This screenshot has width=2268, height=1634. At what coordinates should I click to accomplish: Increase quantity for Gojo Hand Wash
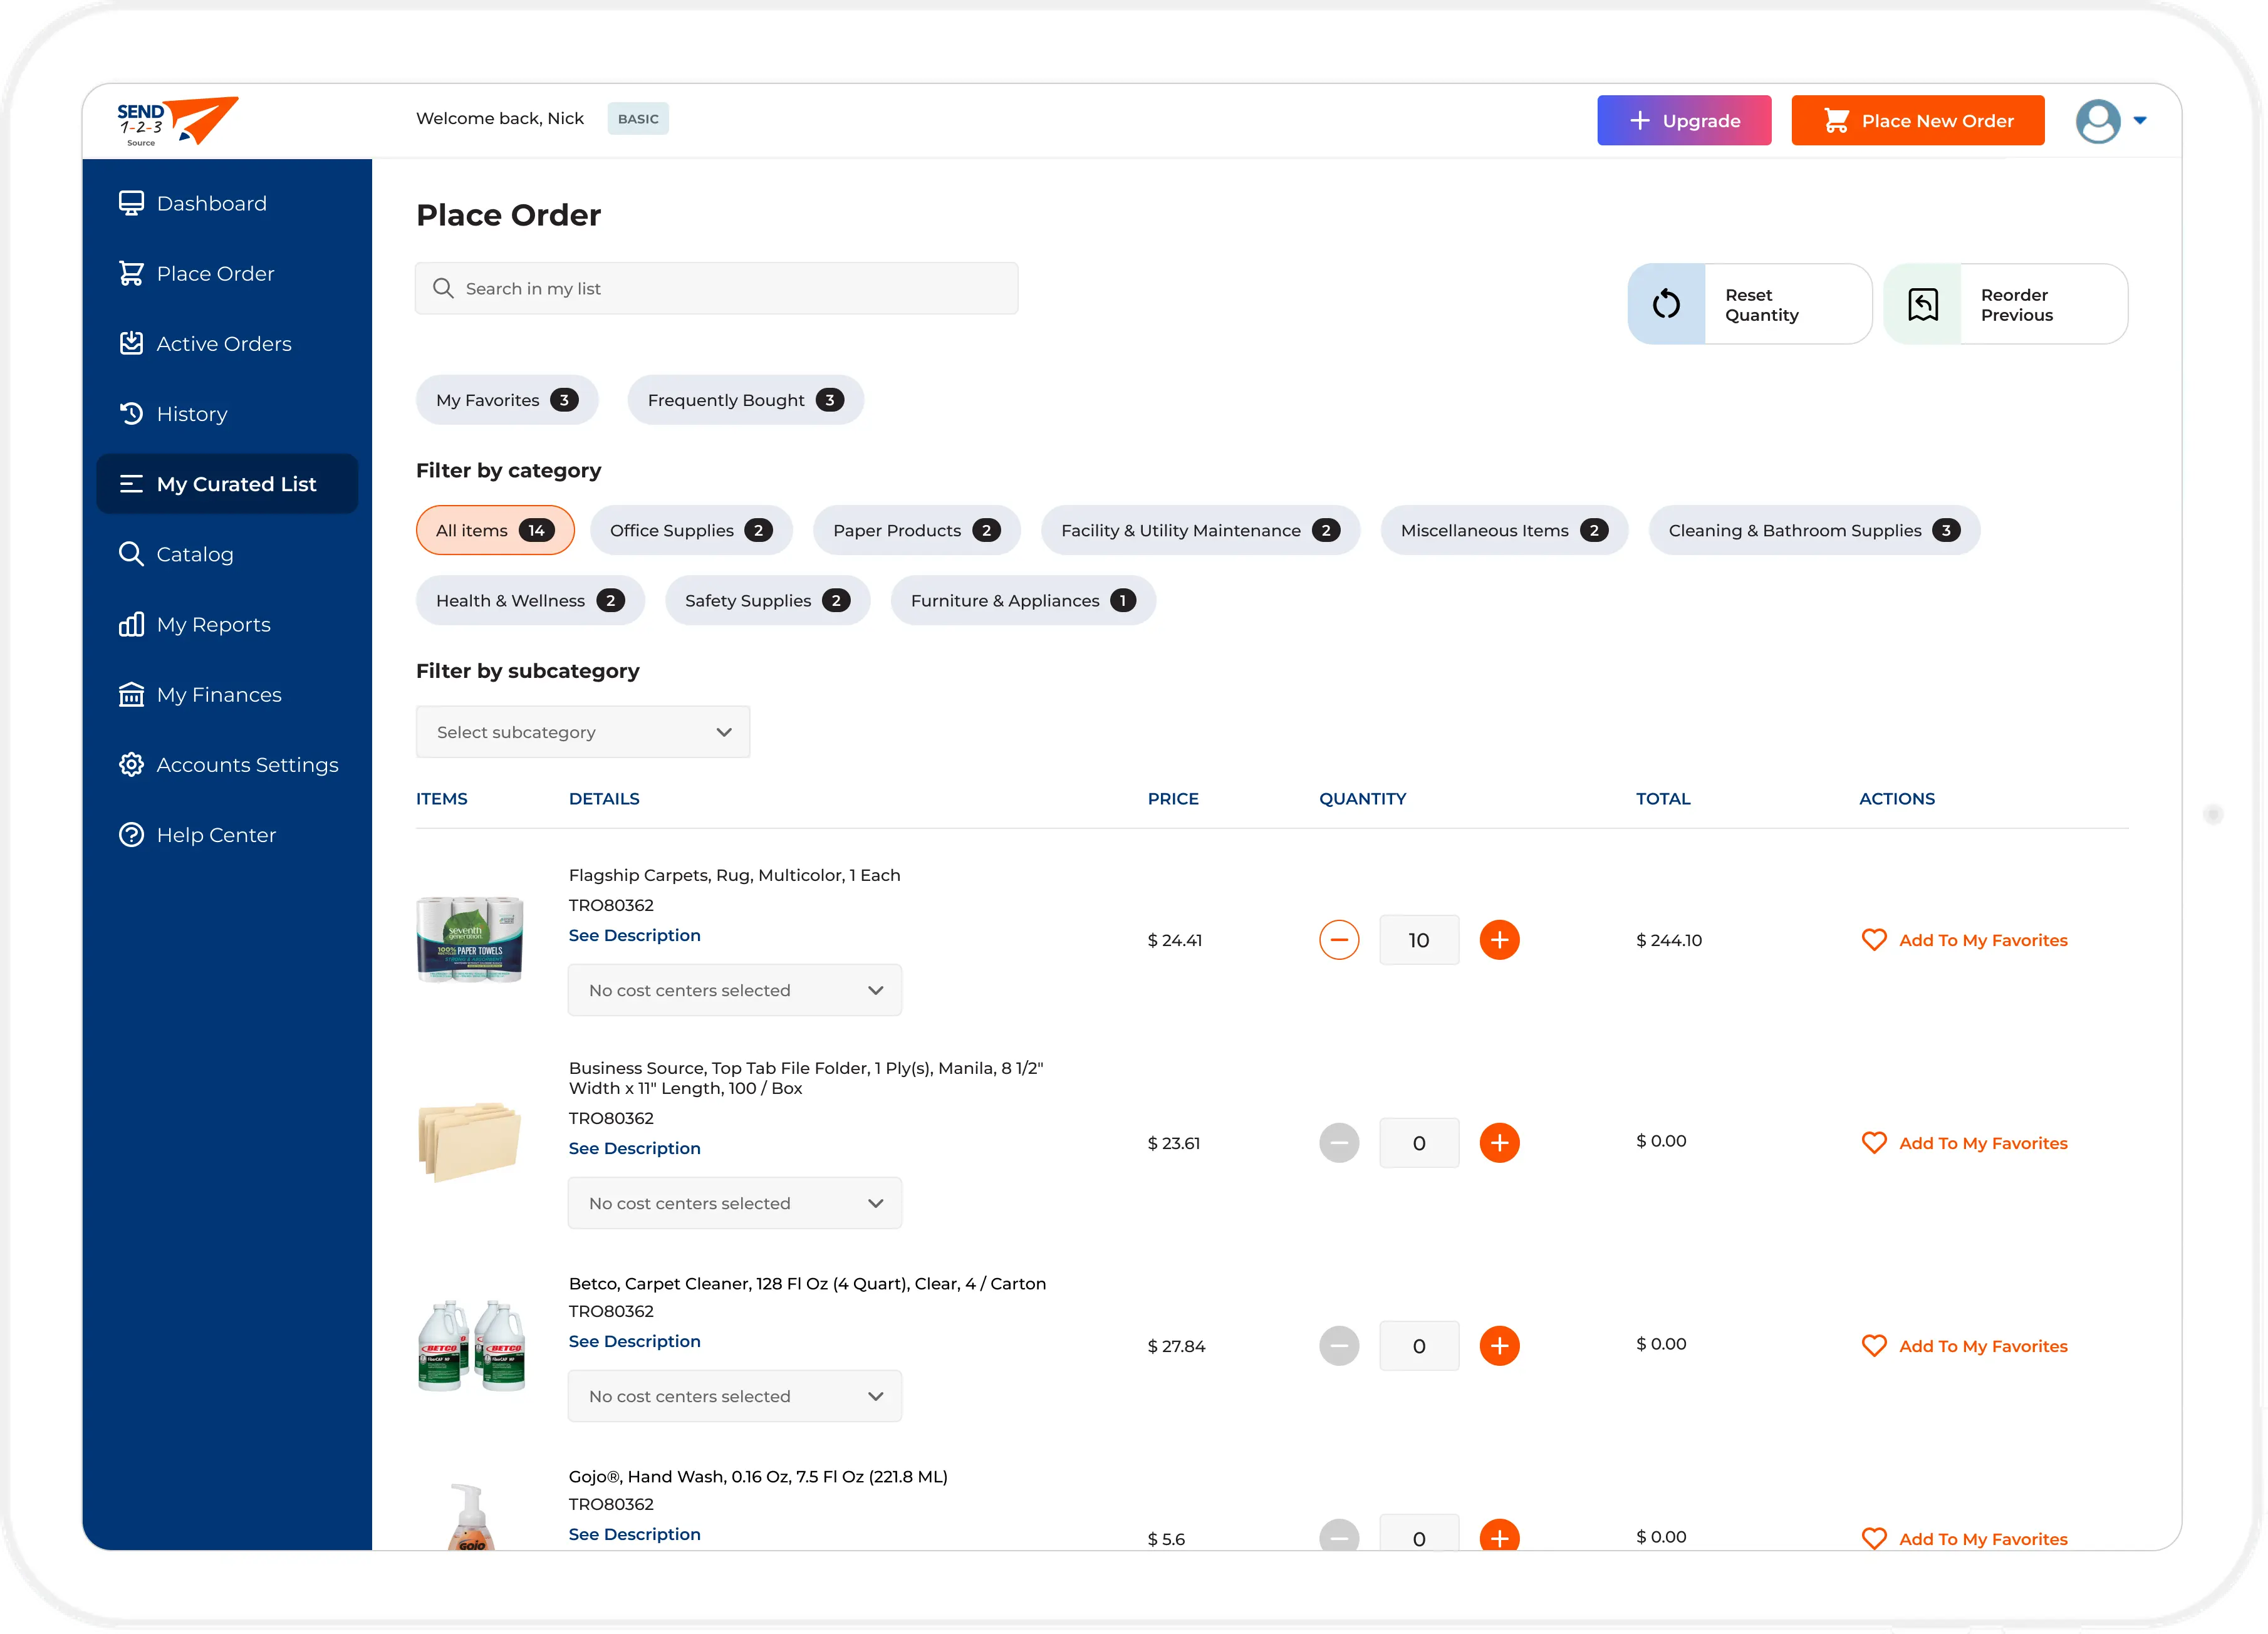[x=1499, y=1535]
